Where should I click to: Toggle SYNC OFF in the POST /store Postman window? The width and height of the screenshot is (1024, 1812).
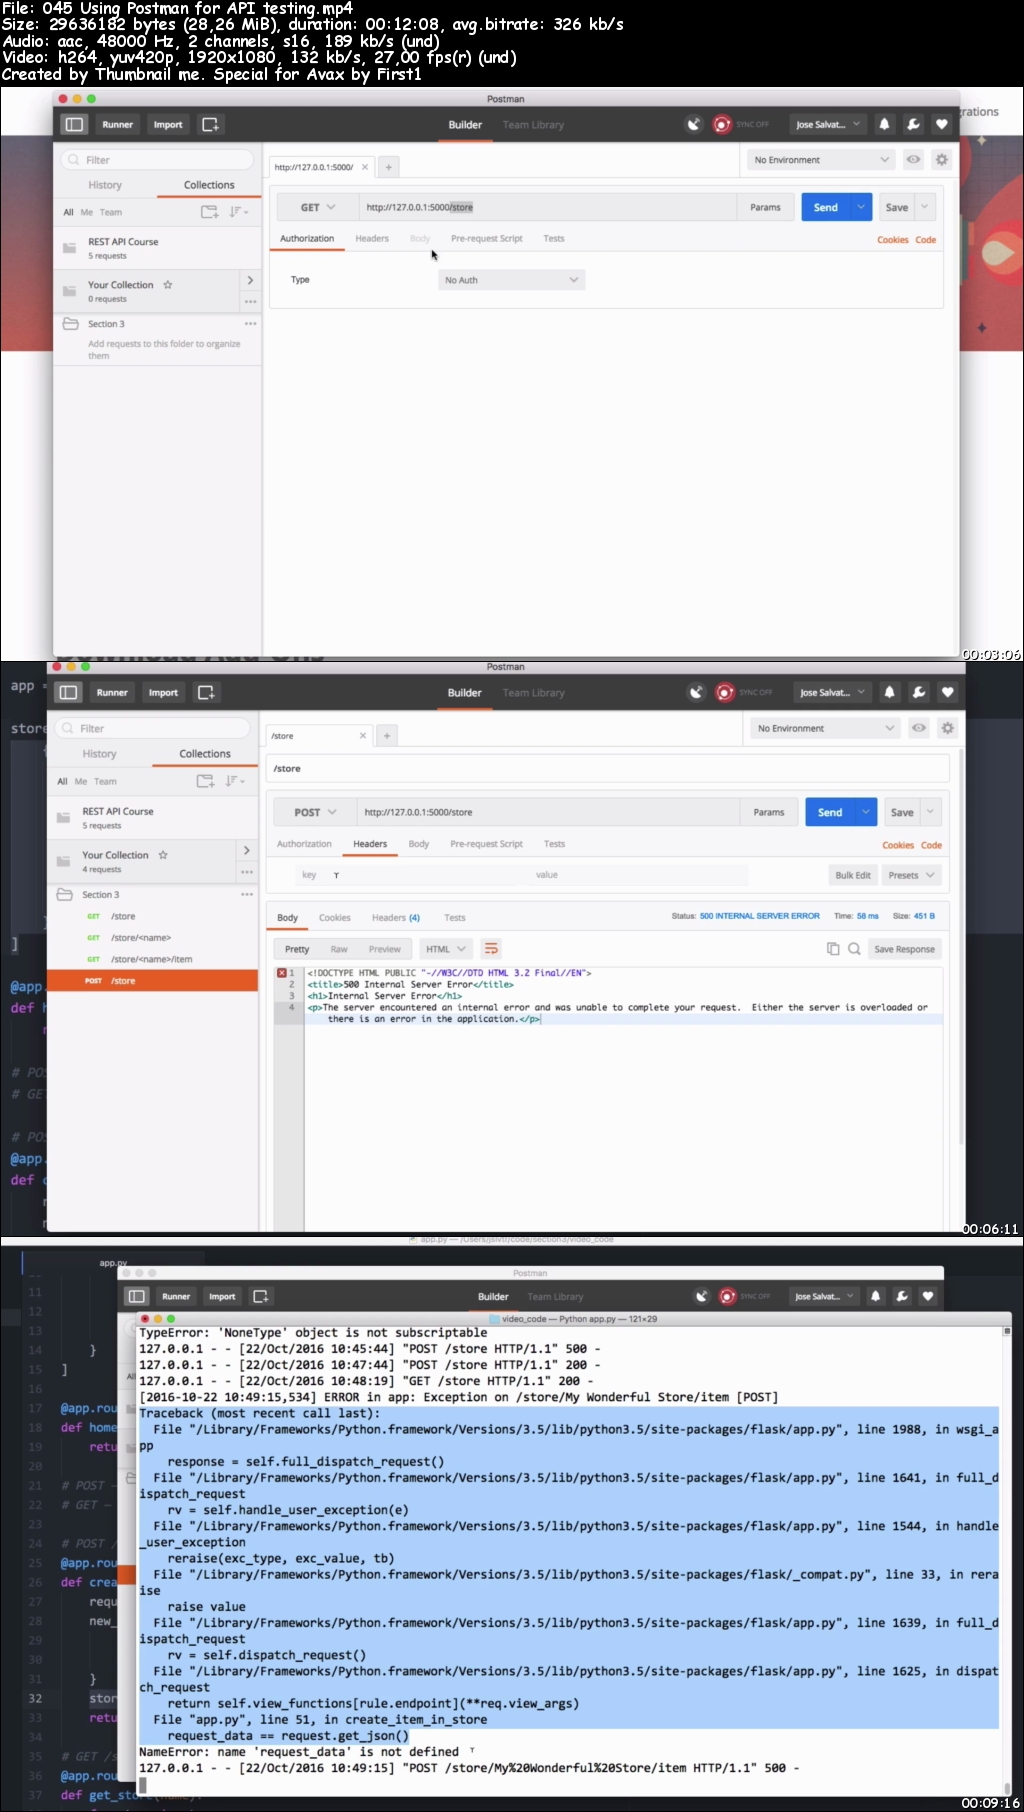coord(745,692)
